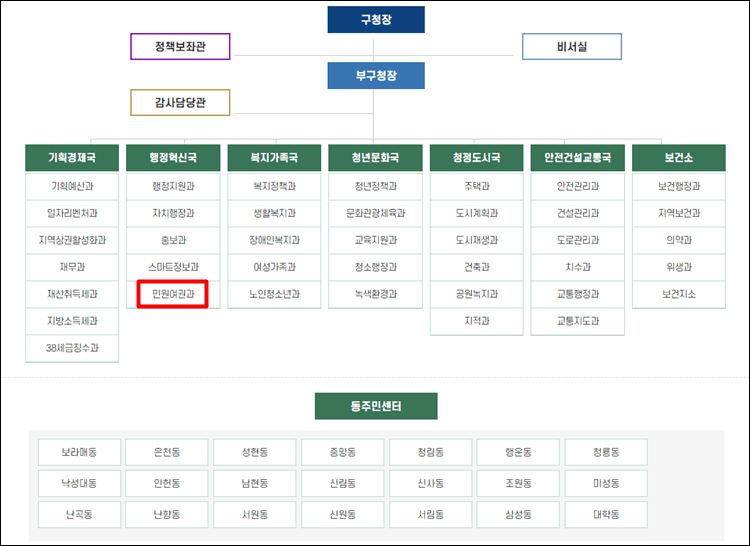Select the 보건소 header
Viewport: 750px width, 546px height.
(679, 158)
